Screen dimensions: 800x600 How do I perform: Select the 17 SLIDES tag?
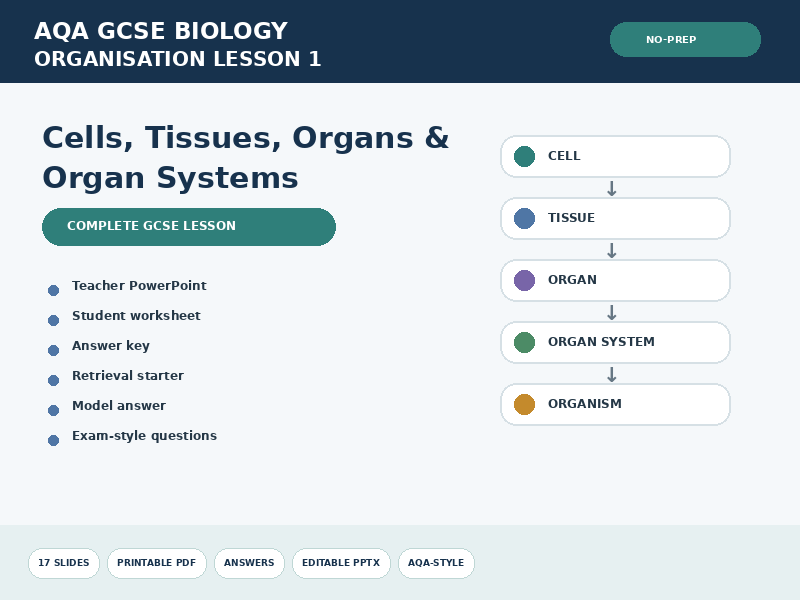point(64,563)
